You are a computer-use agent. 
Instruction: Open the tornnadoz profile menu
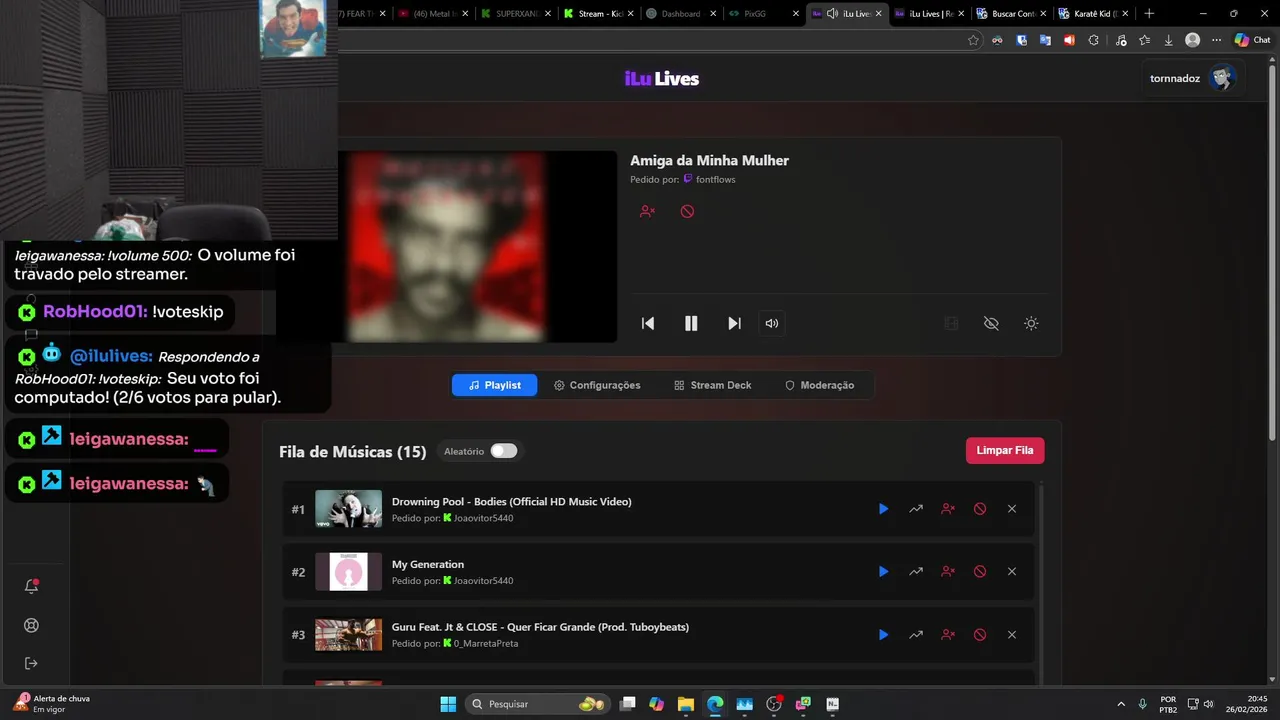1192,78
